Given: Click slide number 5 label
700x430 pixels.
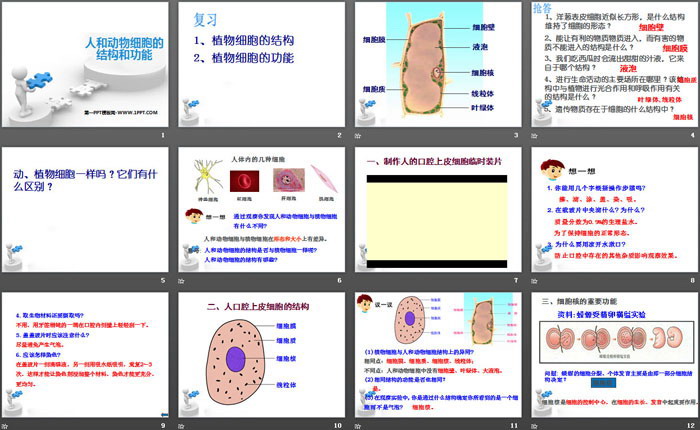Looking at the screenshot, I should point(163,280).
